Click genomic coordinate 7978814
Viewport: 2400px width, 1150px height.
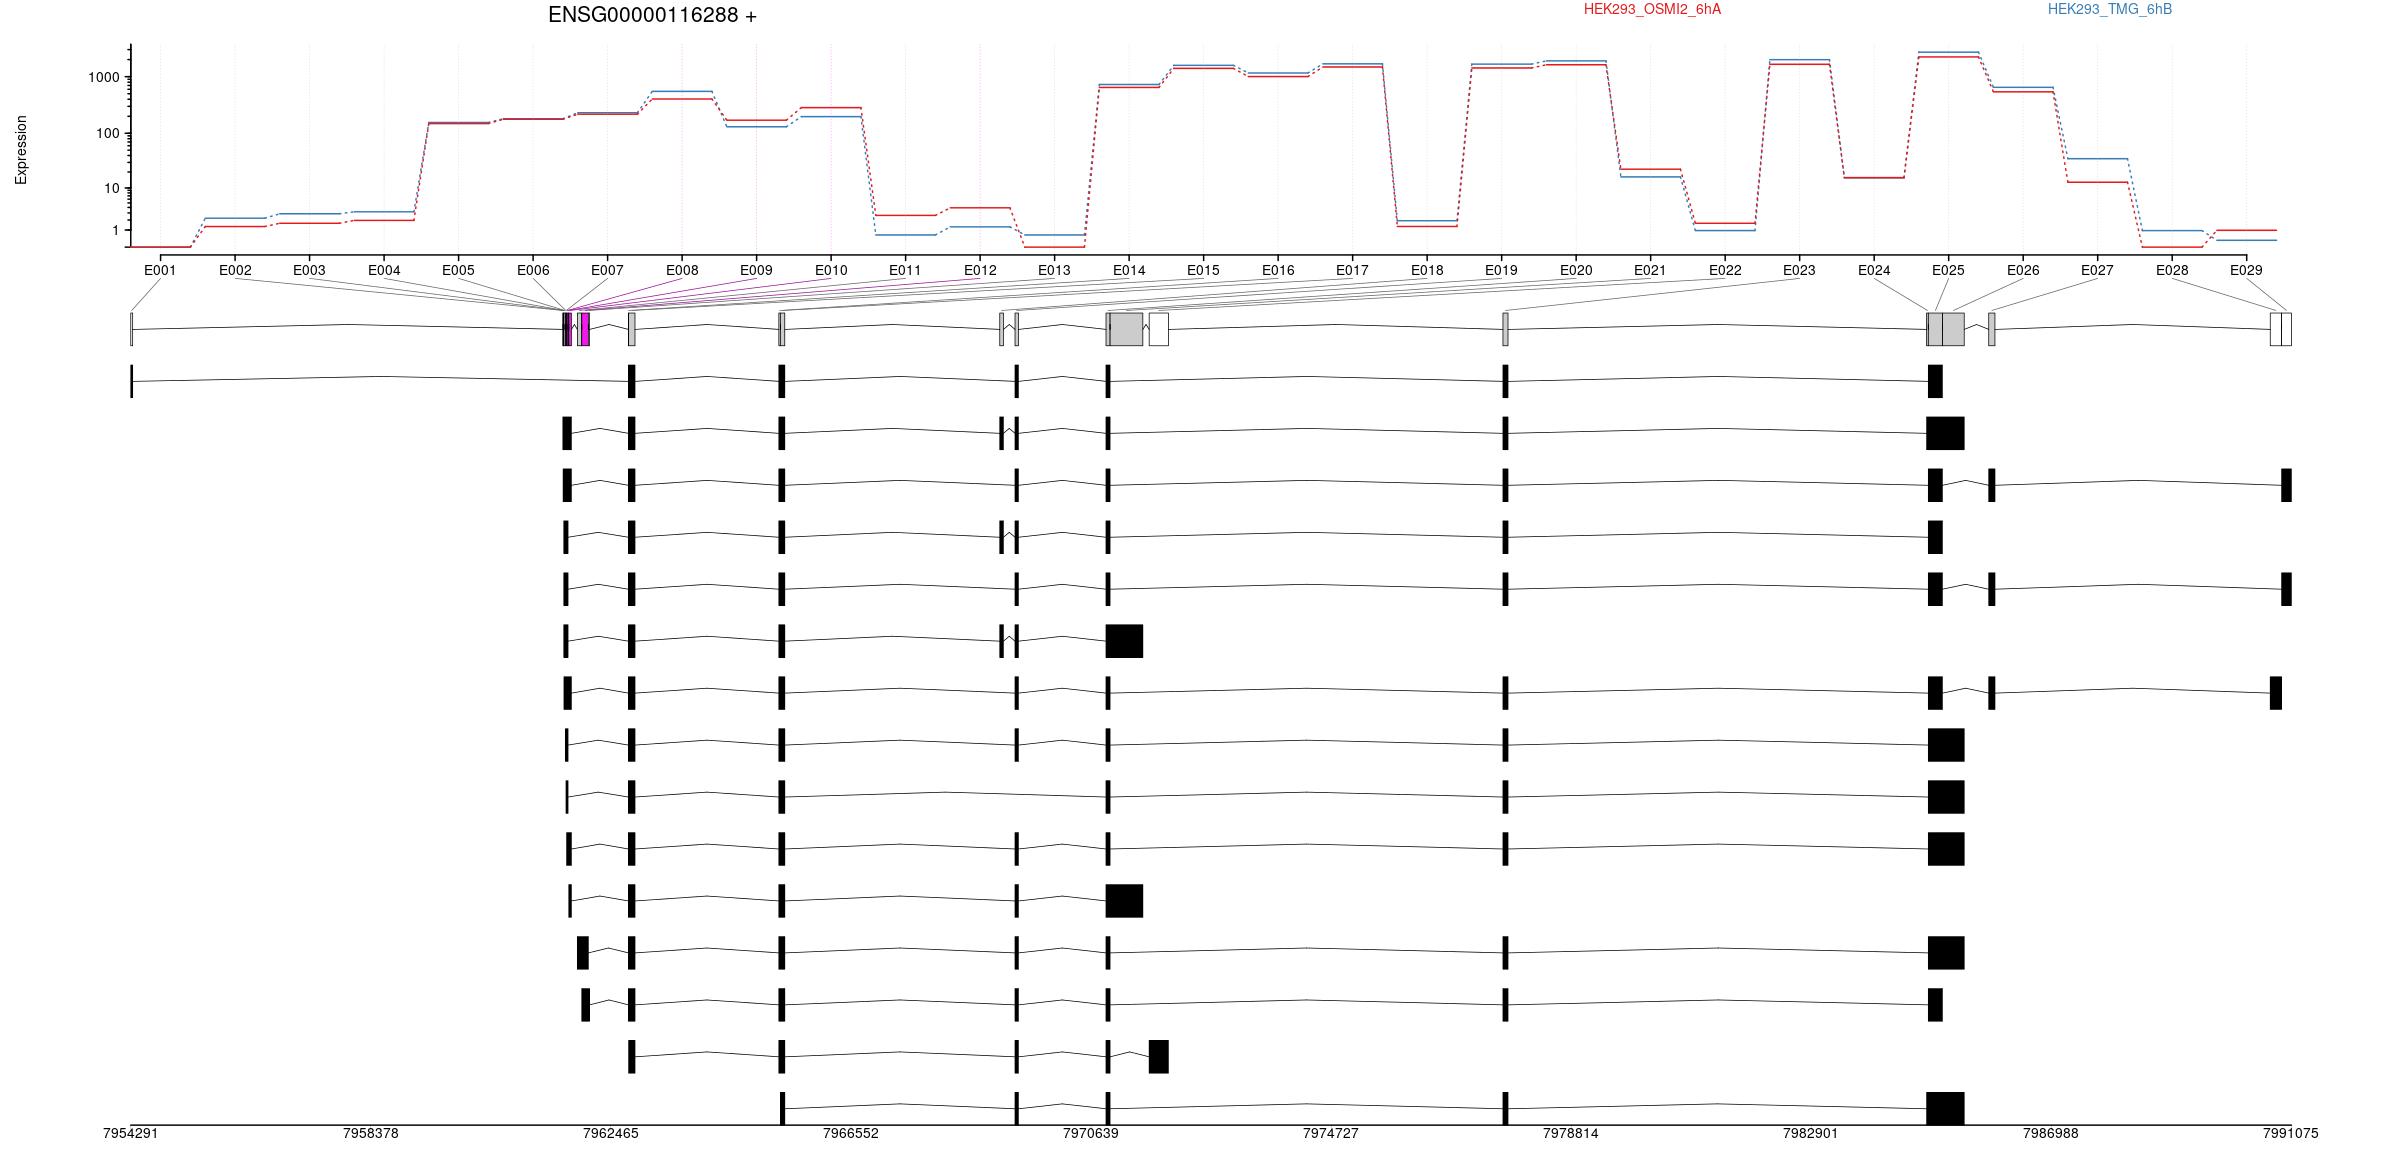click(1571, 1133)
